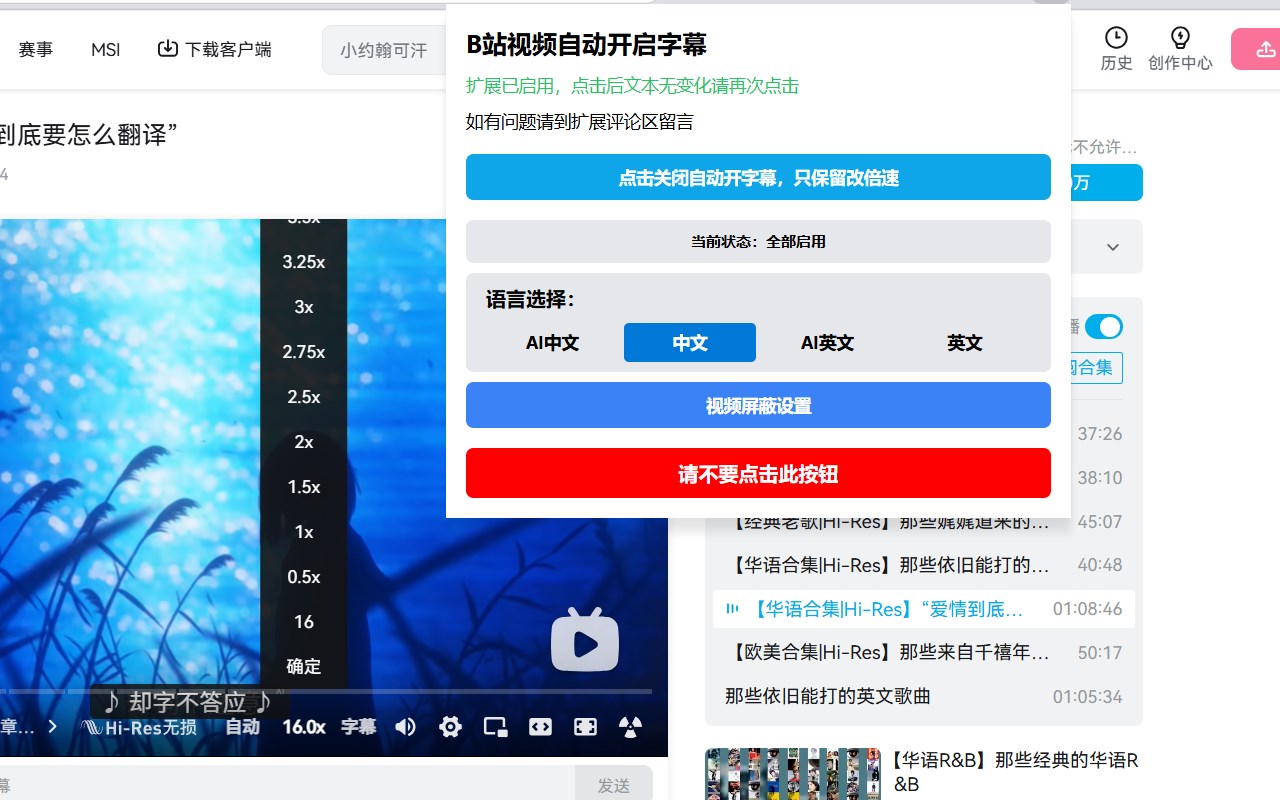The height and width of the screenshot is (800, 1280).
Task: Choose 3.25x playback speed
Action: click(x=304, y=262)
